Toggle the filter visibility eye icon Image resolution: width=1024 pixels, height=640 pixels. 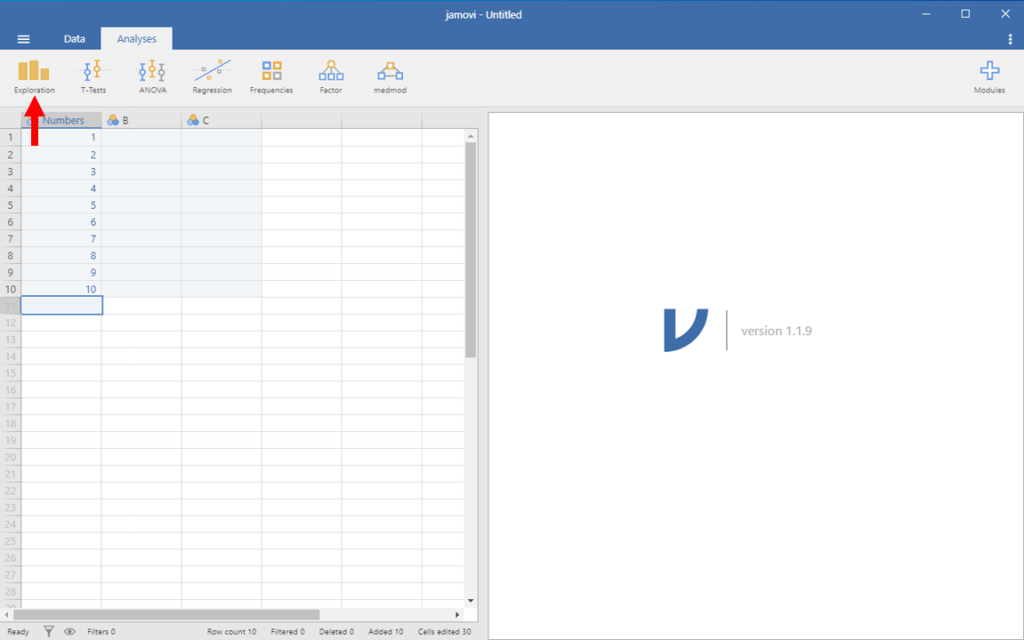tap(68, 631)
